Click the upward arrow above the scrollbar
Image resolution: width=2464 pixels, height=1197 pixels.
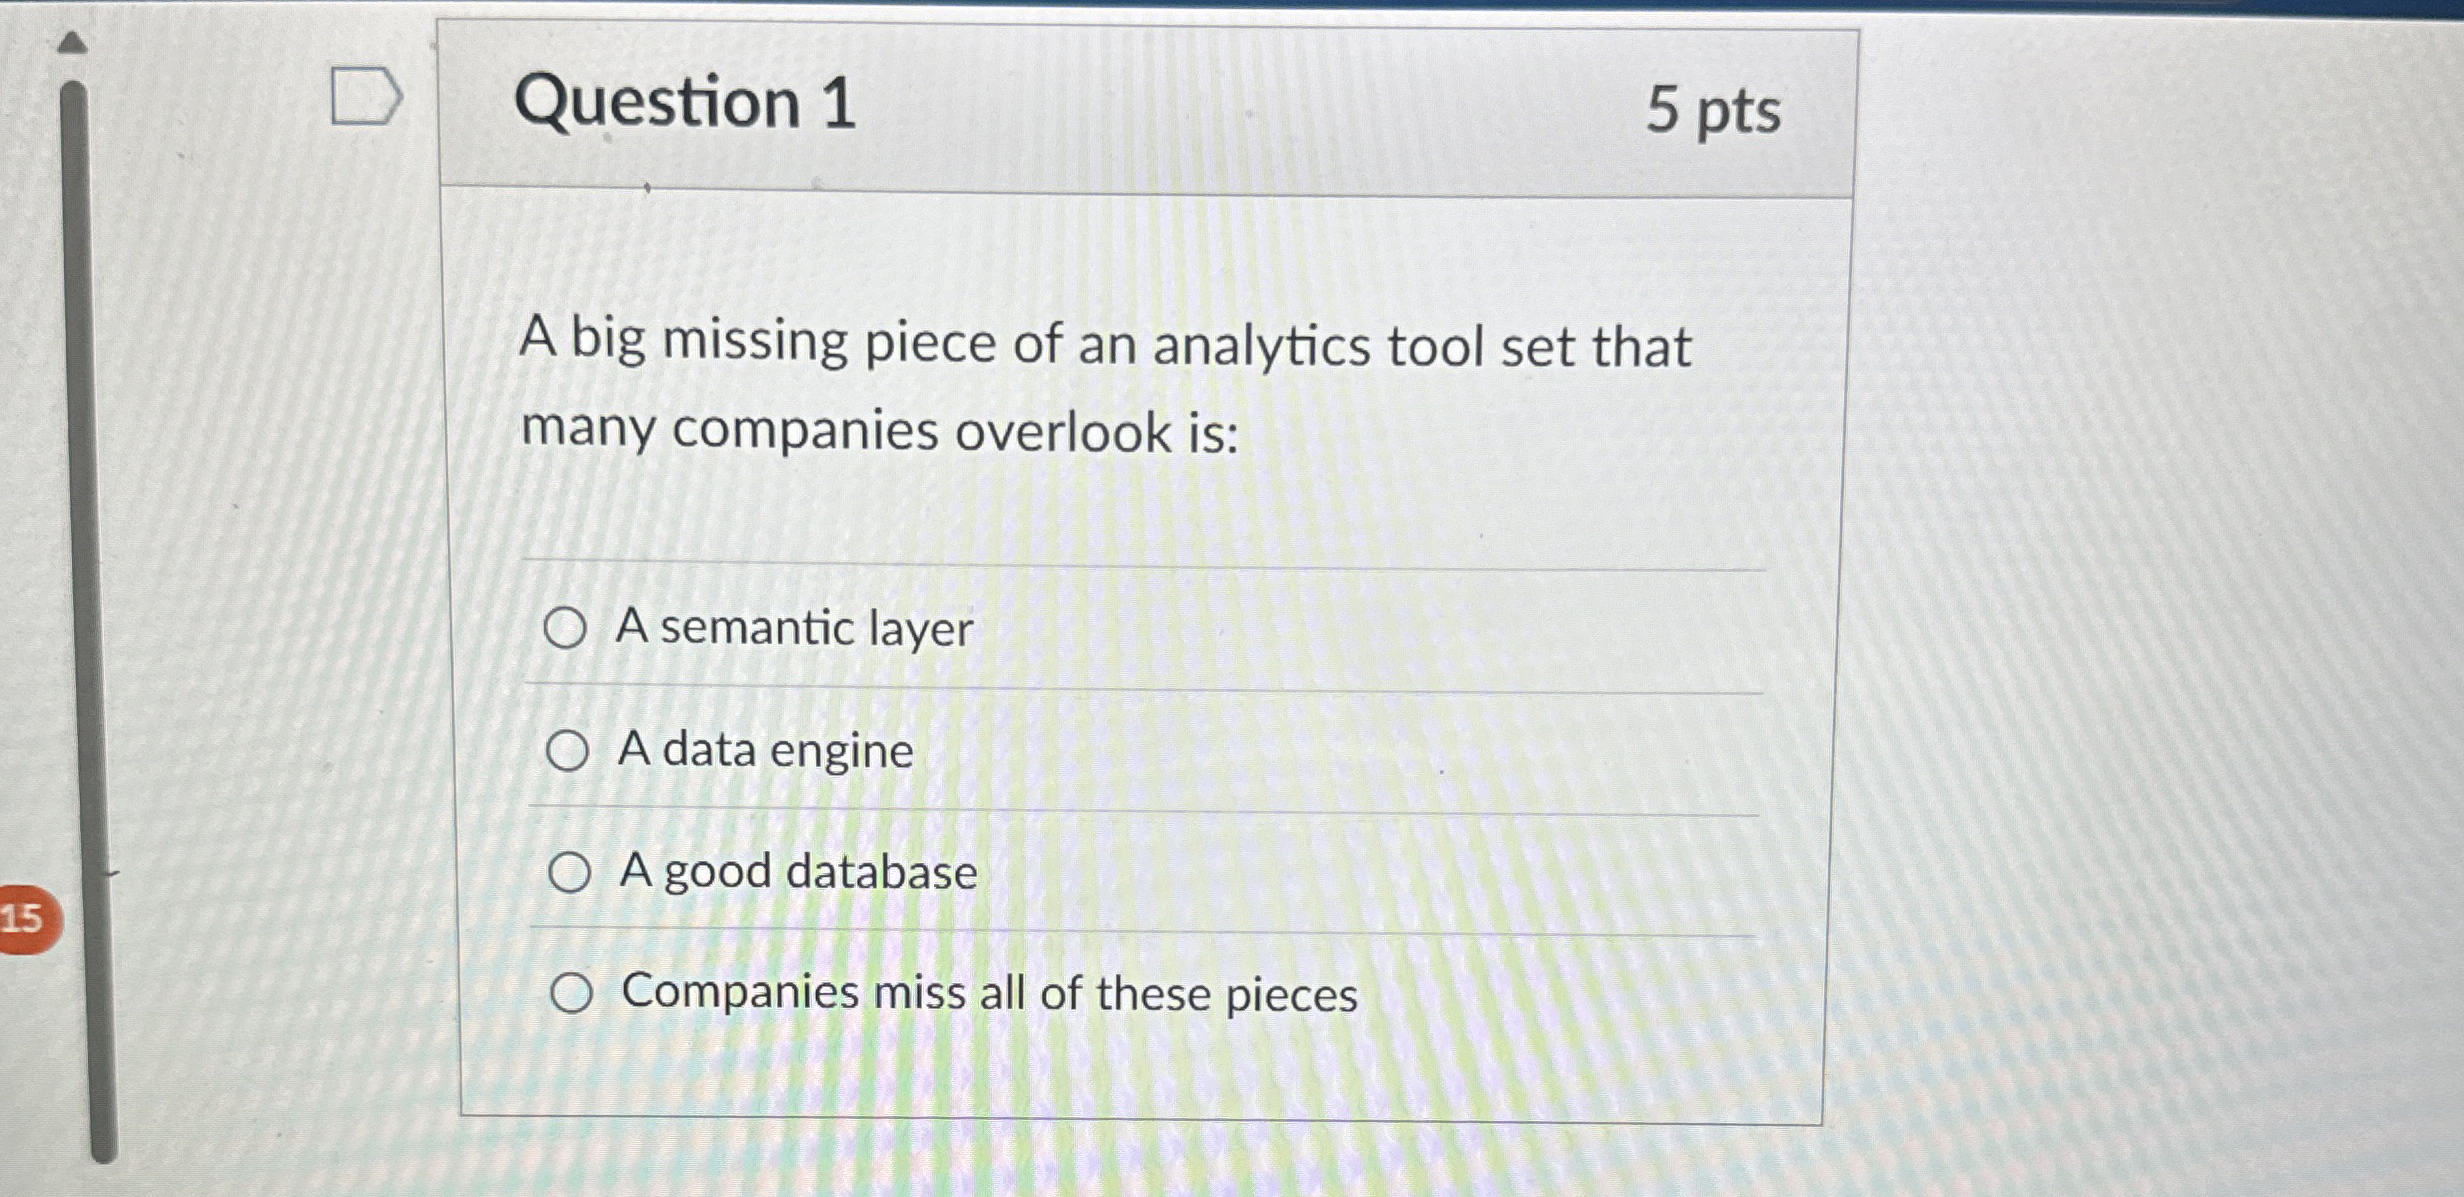(x=75, y=42)
